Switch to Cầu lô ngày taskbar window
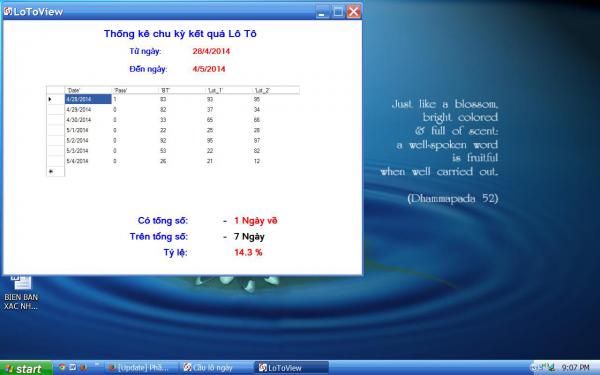 click(x=217, y=368)
